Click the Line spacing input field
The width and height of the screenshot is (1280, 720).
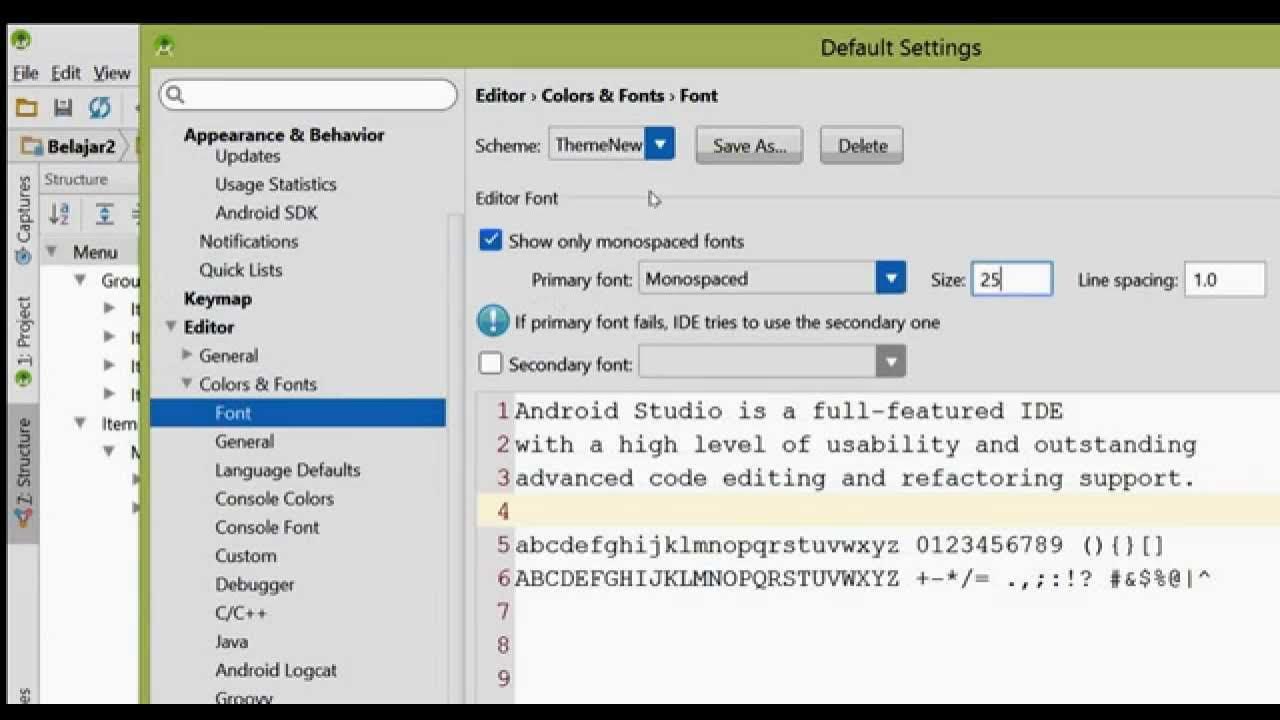pos(1225,279)
